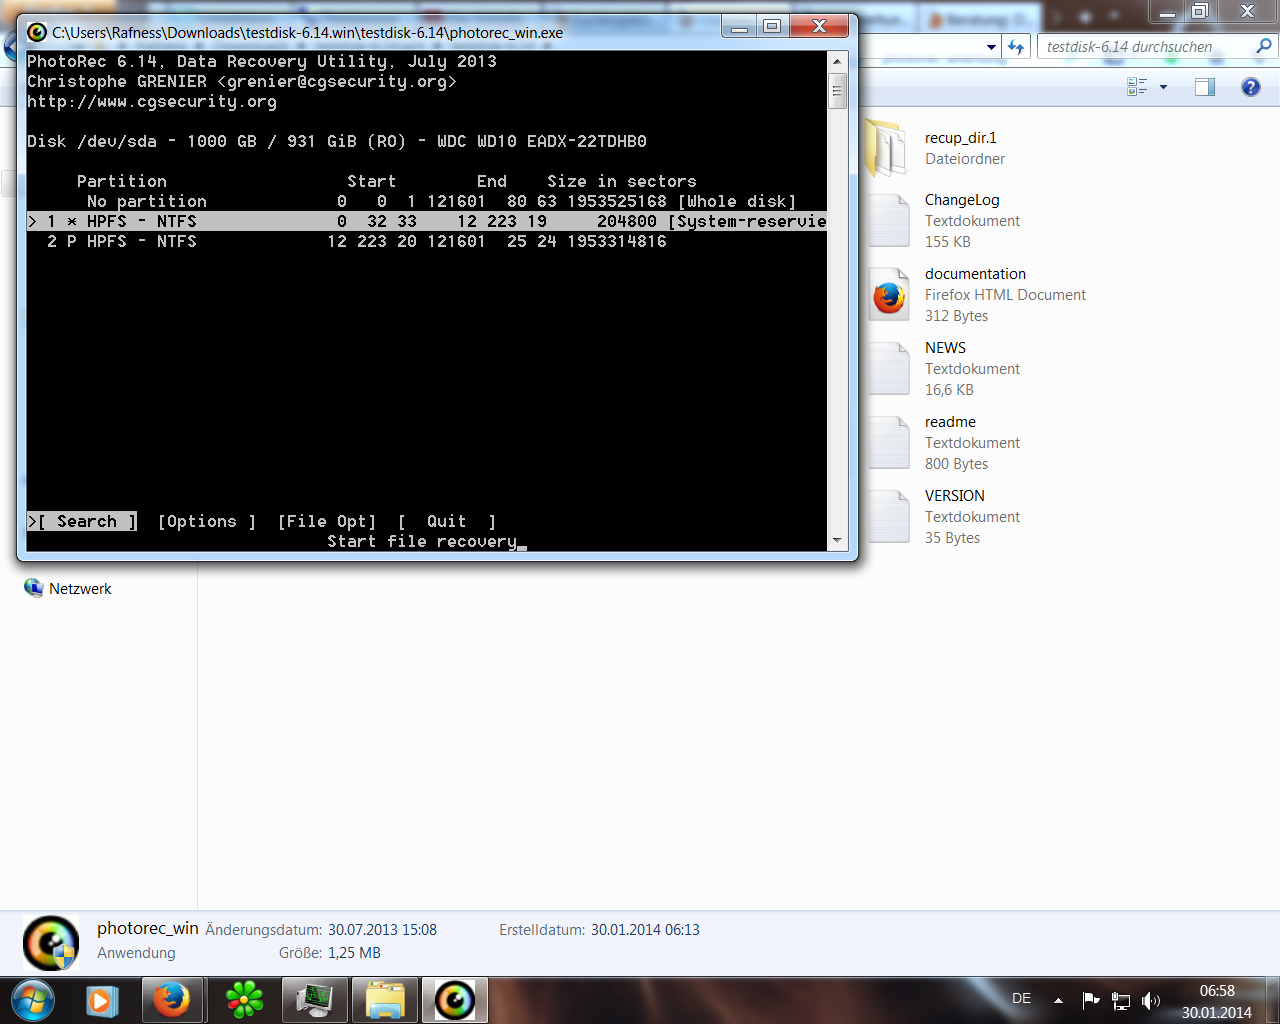Open Netzwerk in Explorer navigation pane
The image size is (1280, 1024).
(x=80, y=589)
